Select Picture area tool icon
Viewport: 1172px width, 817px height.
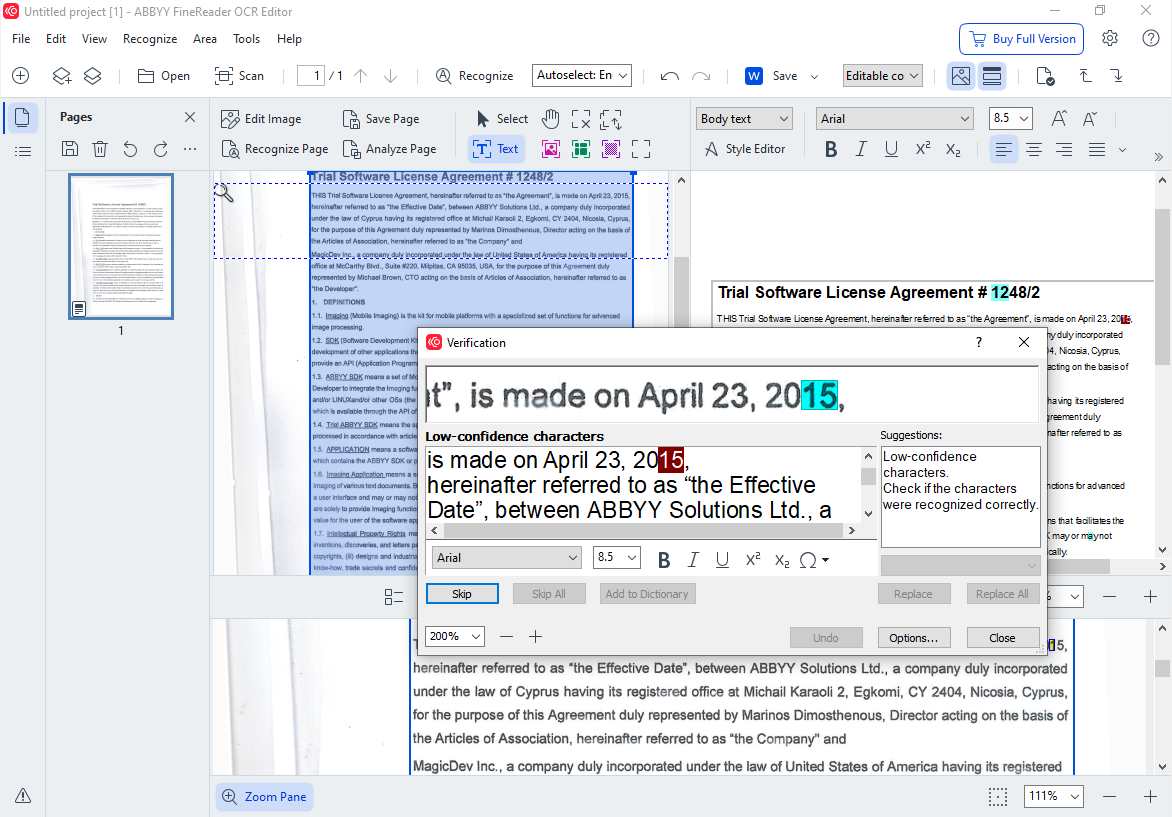click(551, 149)
